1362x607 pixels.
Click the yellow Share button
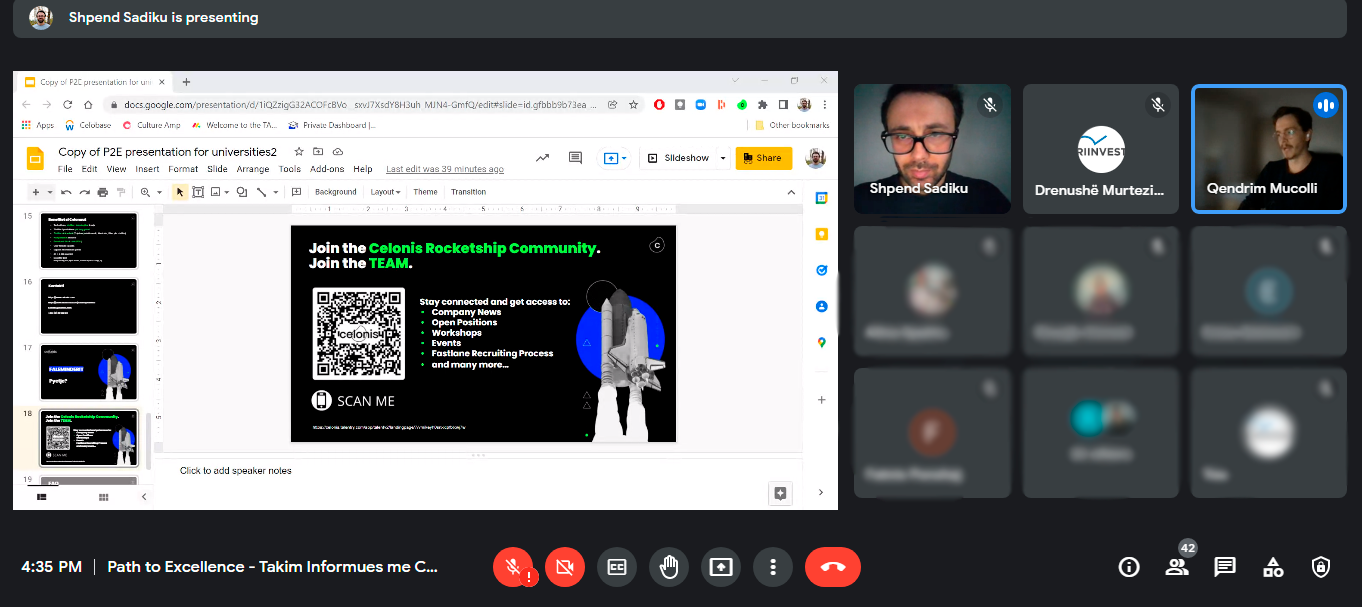763,158
